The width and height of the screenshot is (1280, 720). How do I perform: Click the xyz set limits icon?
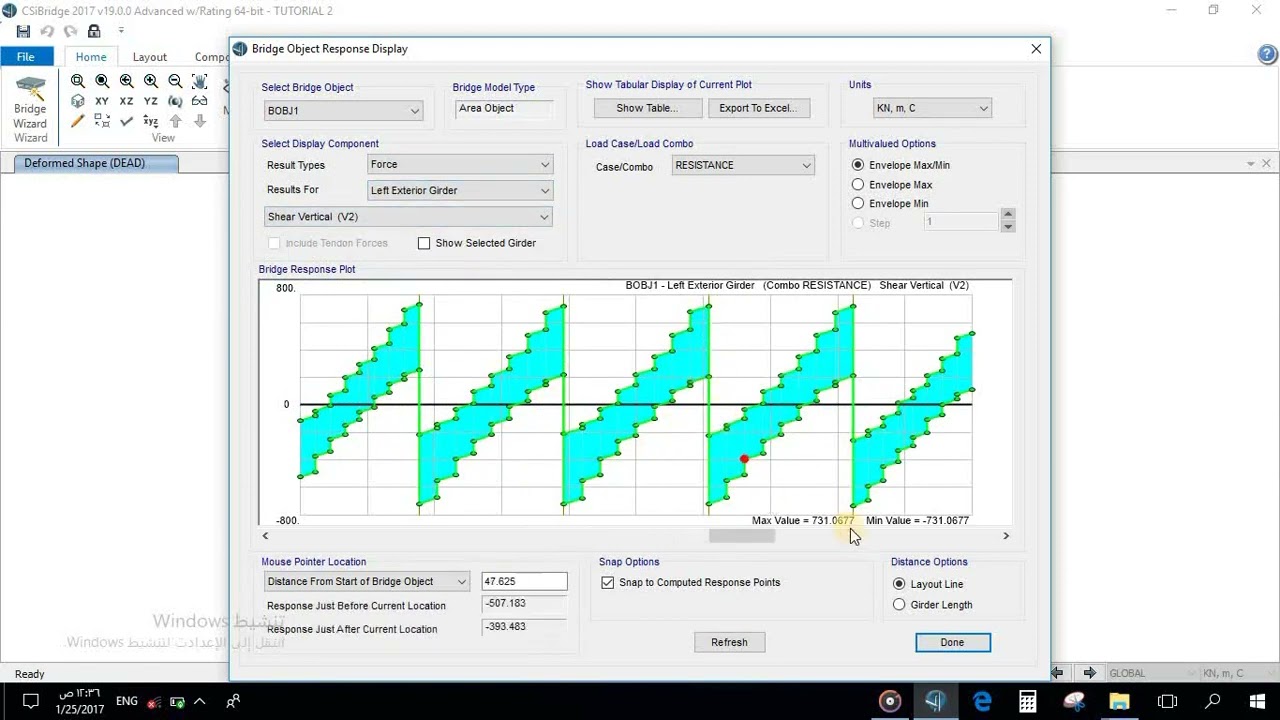[151, 121]
